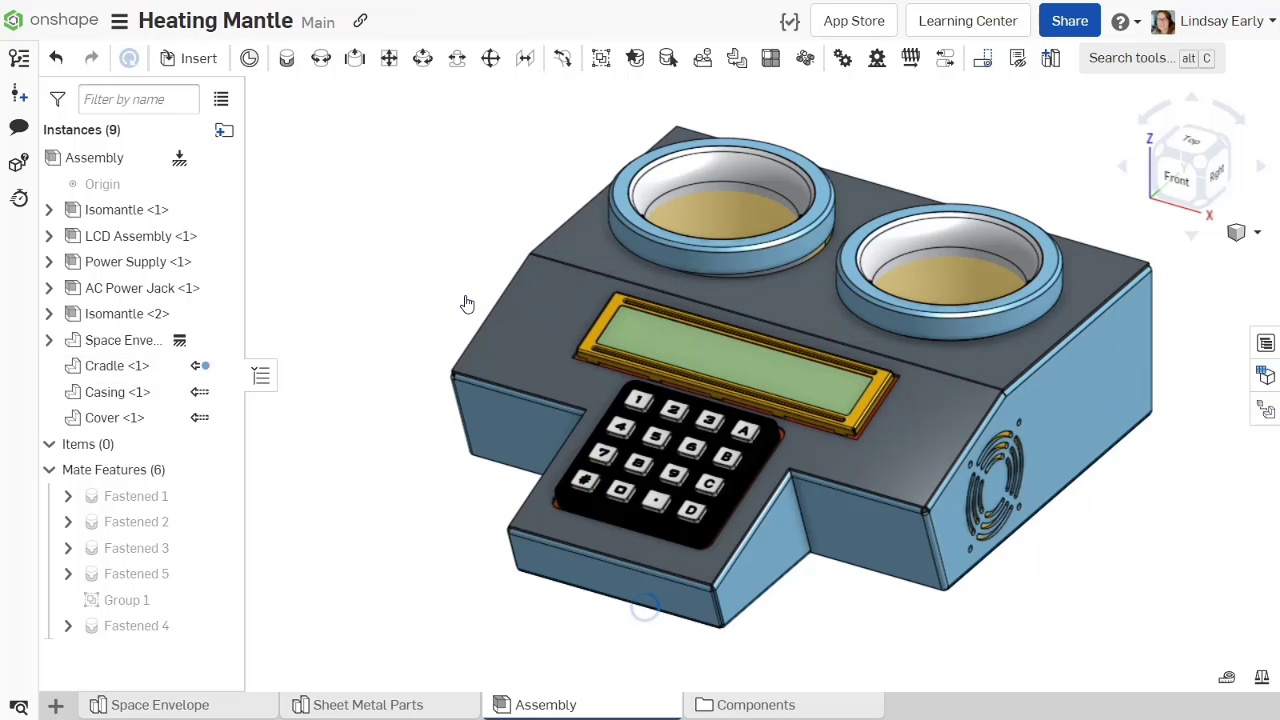Collapse the Items (0) section
The height and width of the screenshot is (720, 1280).
pos(49,444)
